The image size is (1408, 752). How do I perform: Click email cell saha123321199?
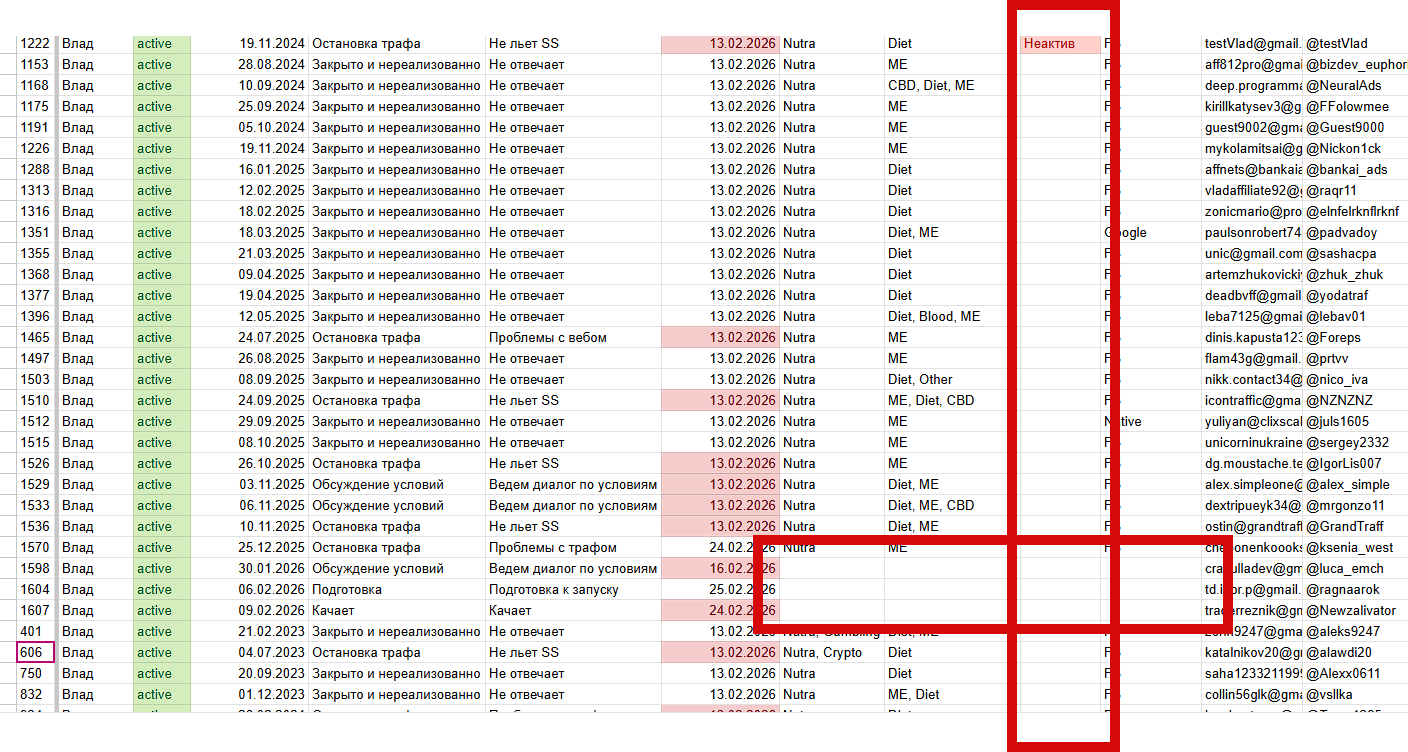[x=1252, y=674]
